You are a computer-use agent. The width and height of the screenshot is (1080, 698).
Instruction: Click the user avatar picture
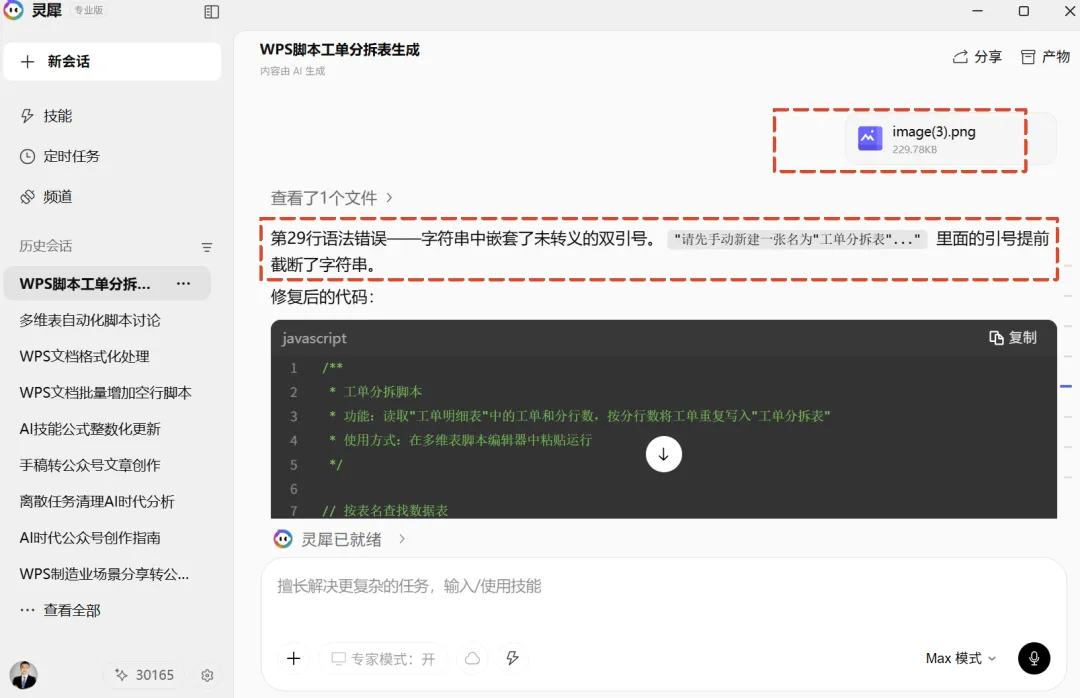tap(23, 675)
